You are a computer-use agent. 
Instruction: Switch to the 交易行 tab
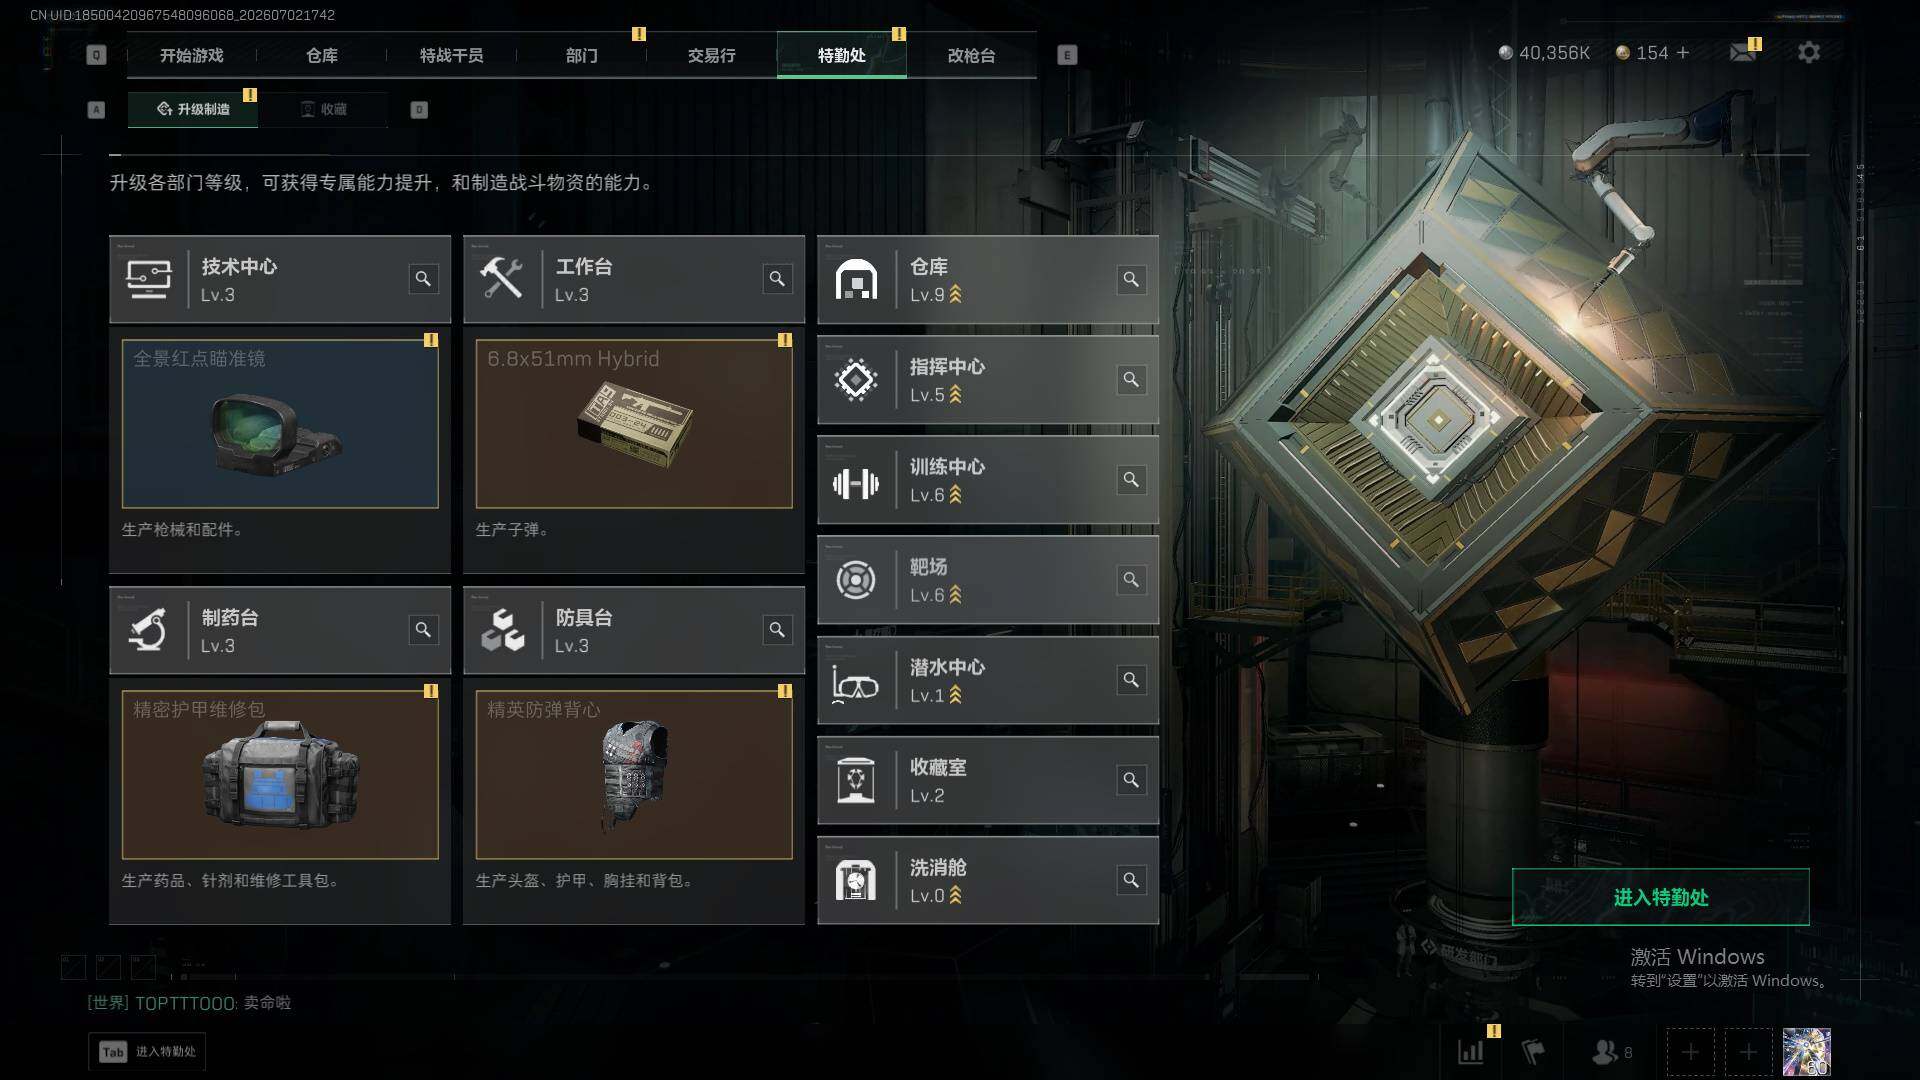711,55
